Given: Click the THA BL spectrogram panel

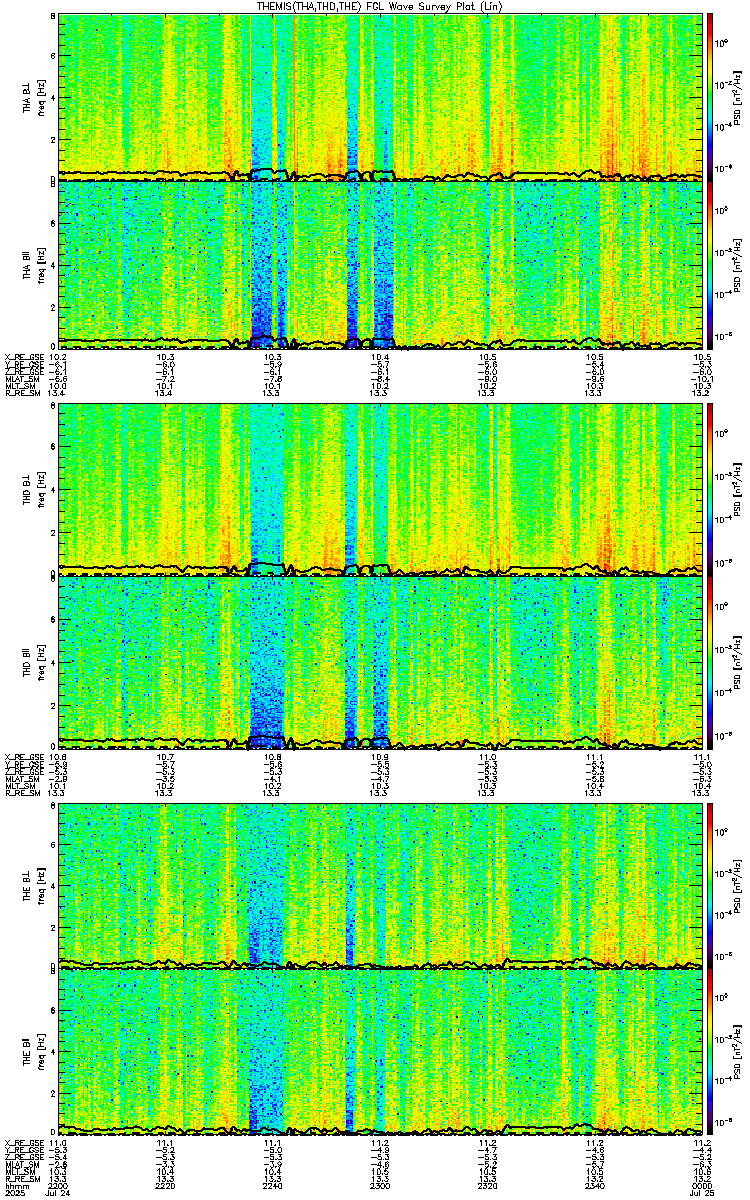Looking at the screenshot, I should tap(380, 95).
